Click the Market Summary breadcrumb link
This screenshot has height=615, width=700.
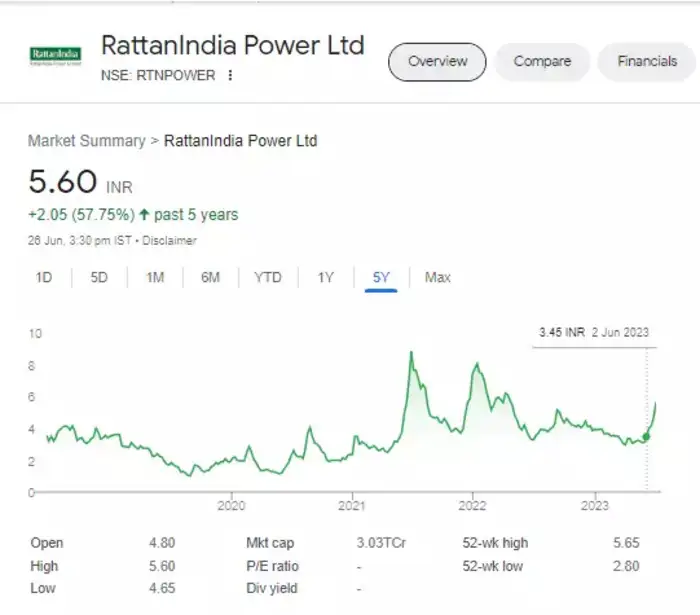point(86,141)
